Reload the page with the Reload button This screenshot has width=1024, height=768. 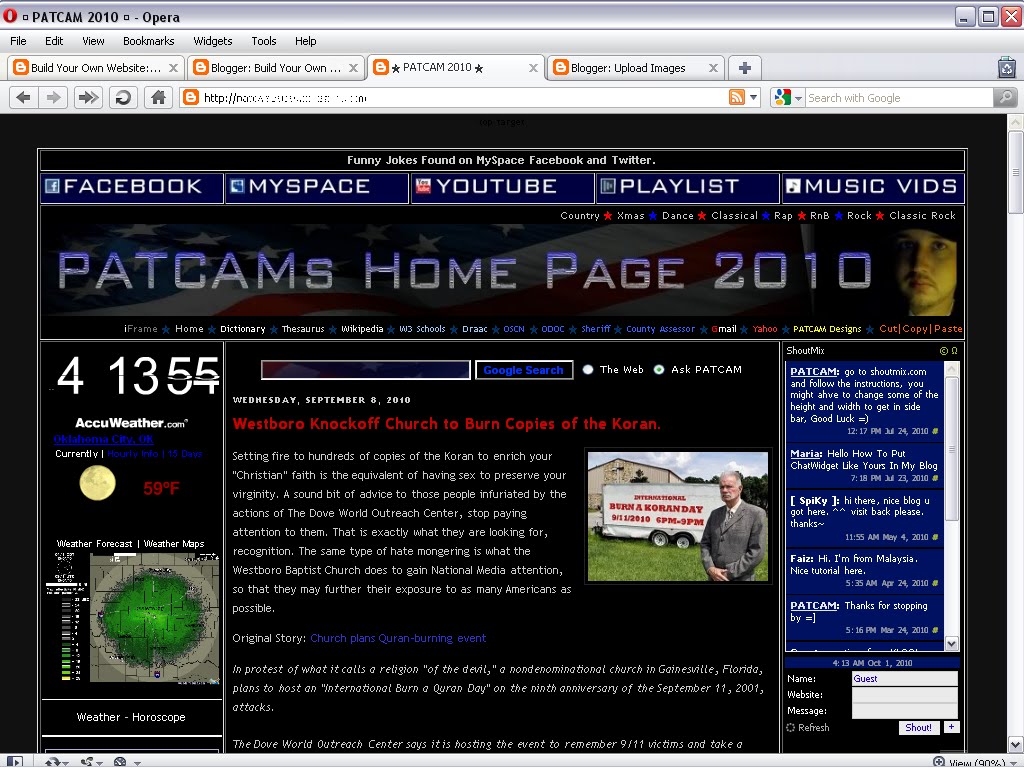123,98
